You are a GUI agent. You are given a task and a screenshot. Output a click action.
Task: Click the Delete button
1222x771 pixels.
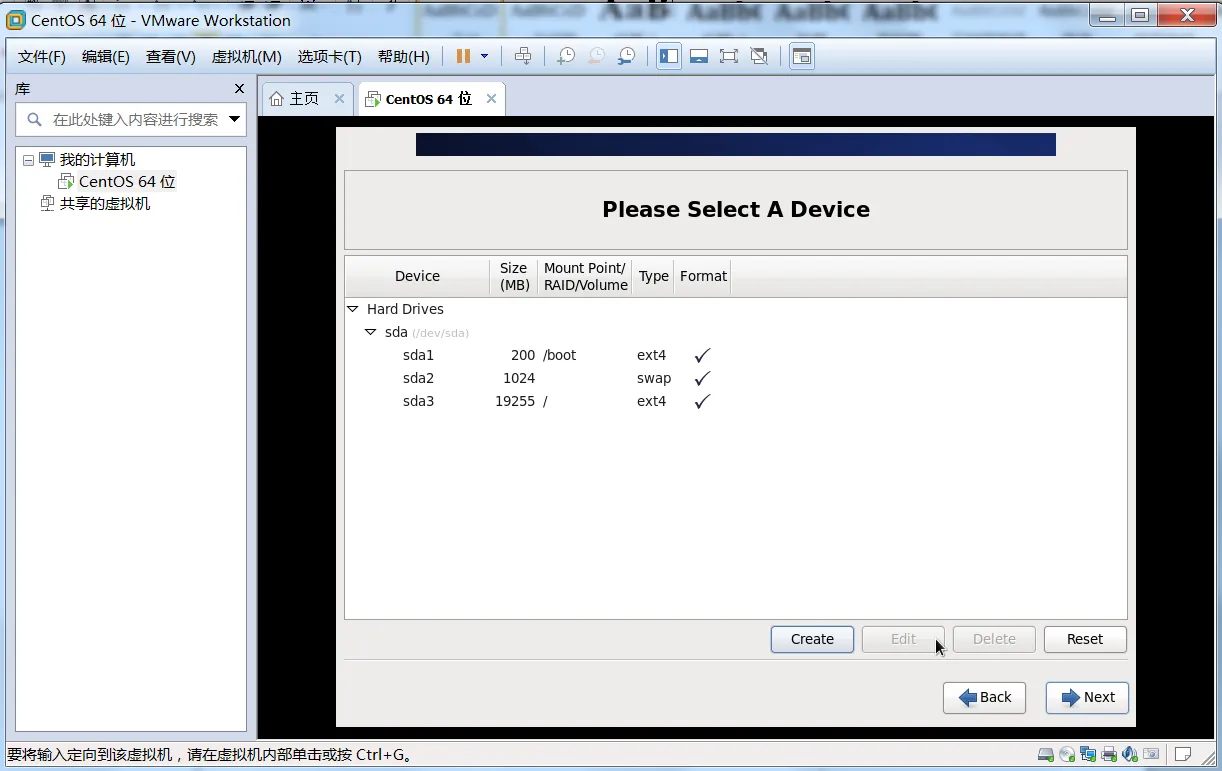pos(994,639)
